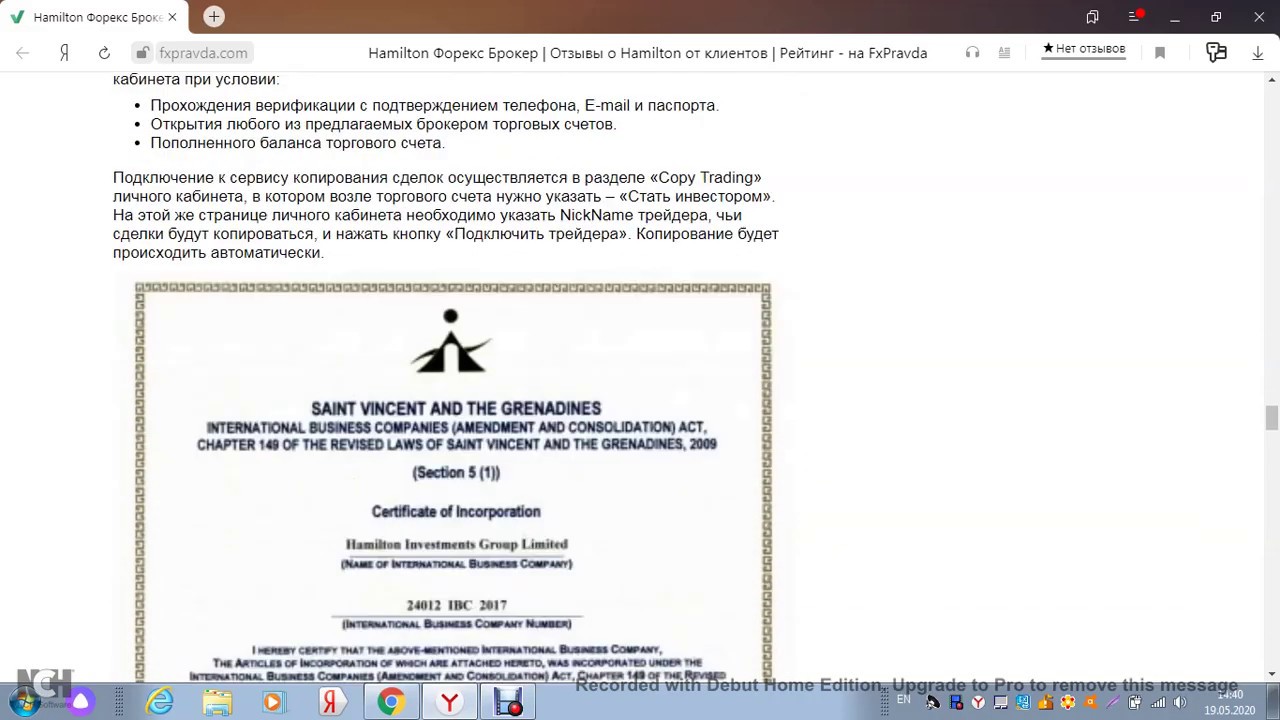The width and height of the screenshot is (1280, 720).
Task: Open Windows Explorer from the taskbar
Action: coord(217,702)
